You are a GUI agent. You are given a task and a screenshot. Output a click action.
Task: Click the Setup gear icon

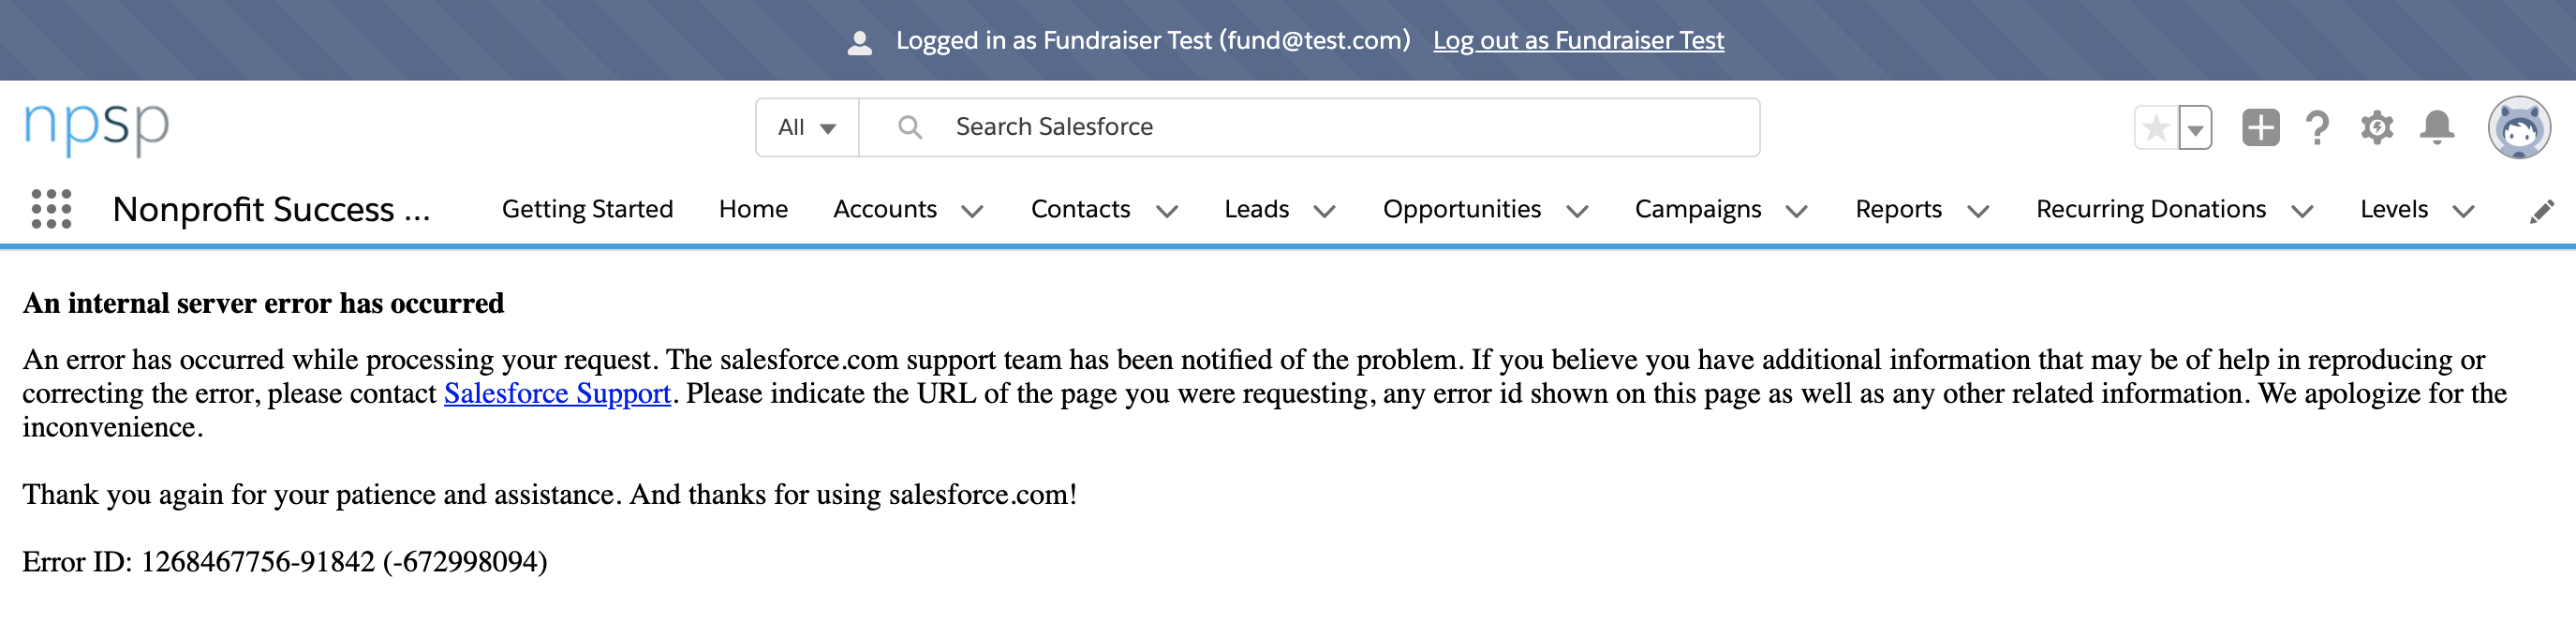click(2378, 127)
